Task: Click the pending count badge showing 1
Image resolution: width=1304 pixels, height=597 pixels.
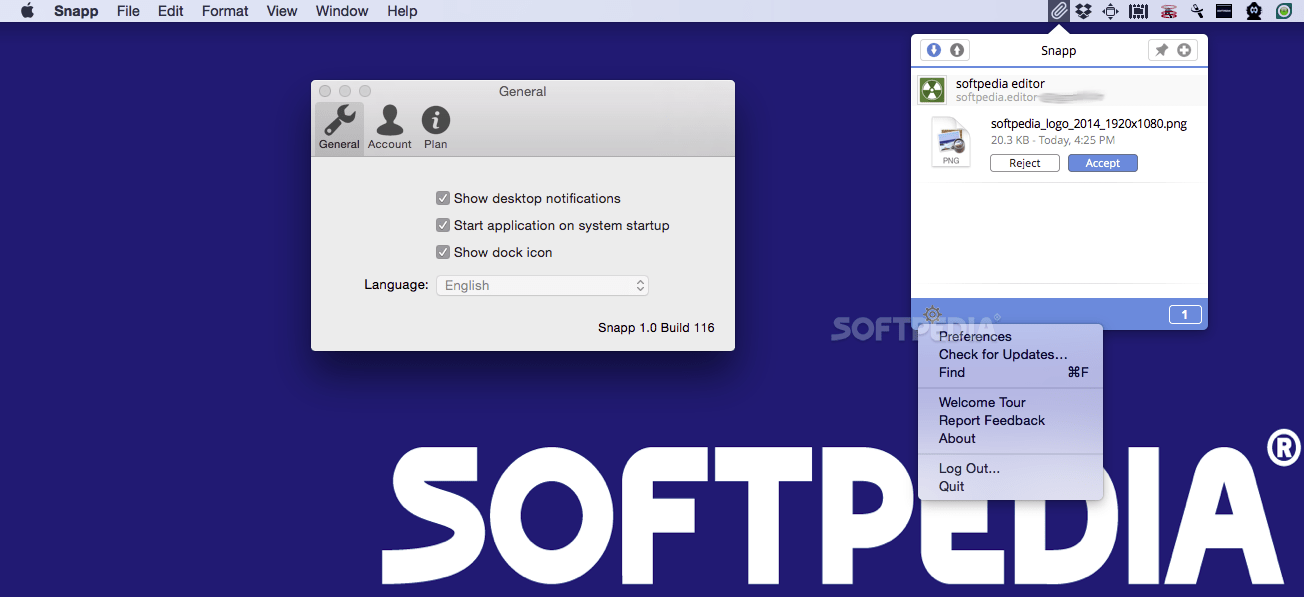Action: [1185, 314]
